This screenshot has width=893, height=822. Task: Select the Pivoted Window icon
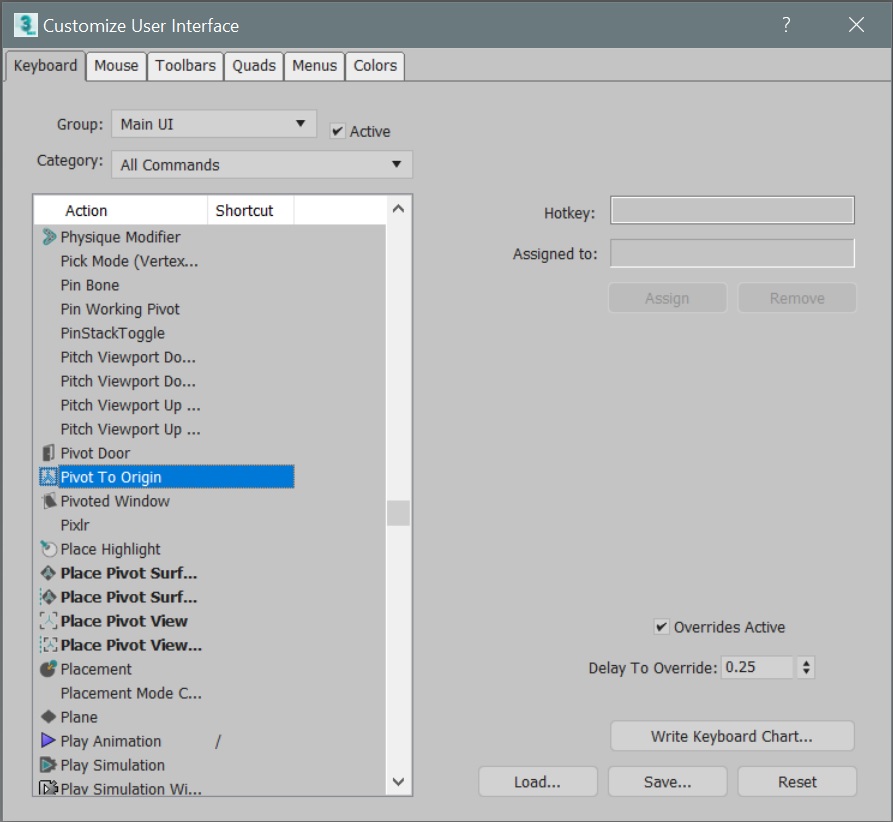coord(47,501)
